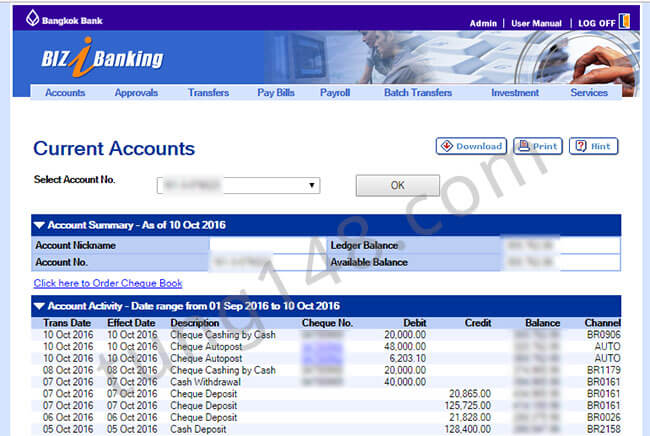Collapse the Account Summary section
Viewport: 650px width, 436px height.
[x=39, y=225]
